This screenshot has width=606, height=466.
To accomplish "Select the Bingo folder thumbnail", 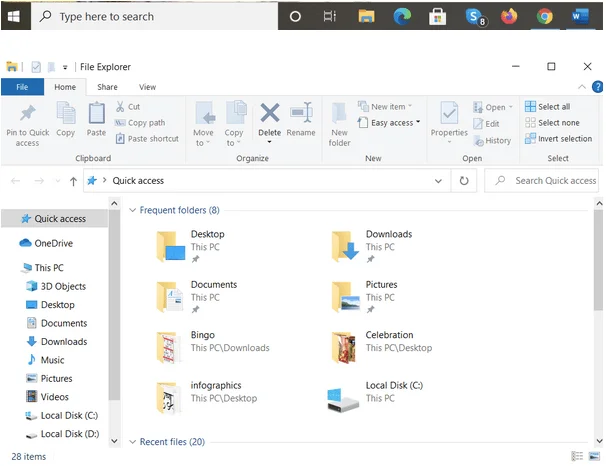I will [x=169, y=347].
